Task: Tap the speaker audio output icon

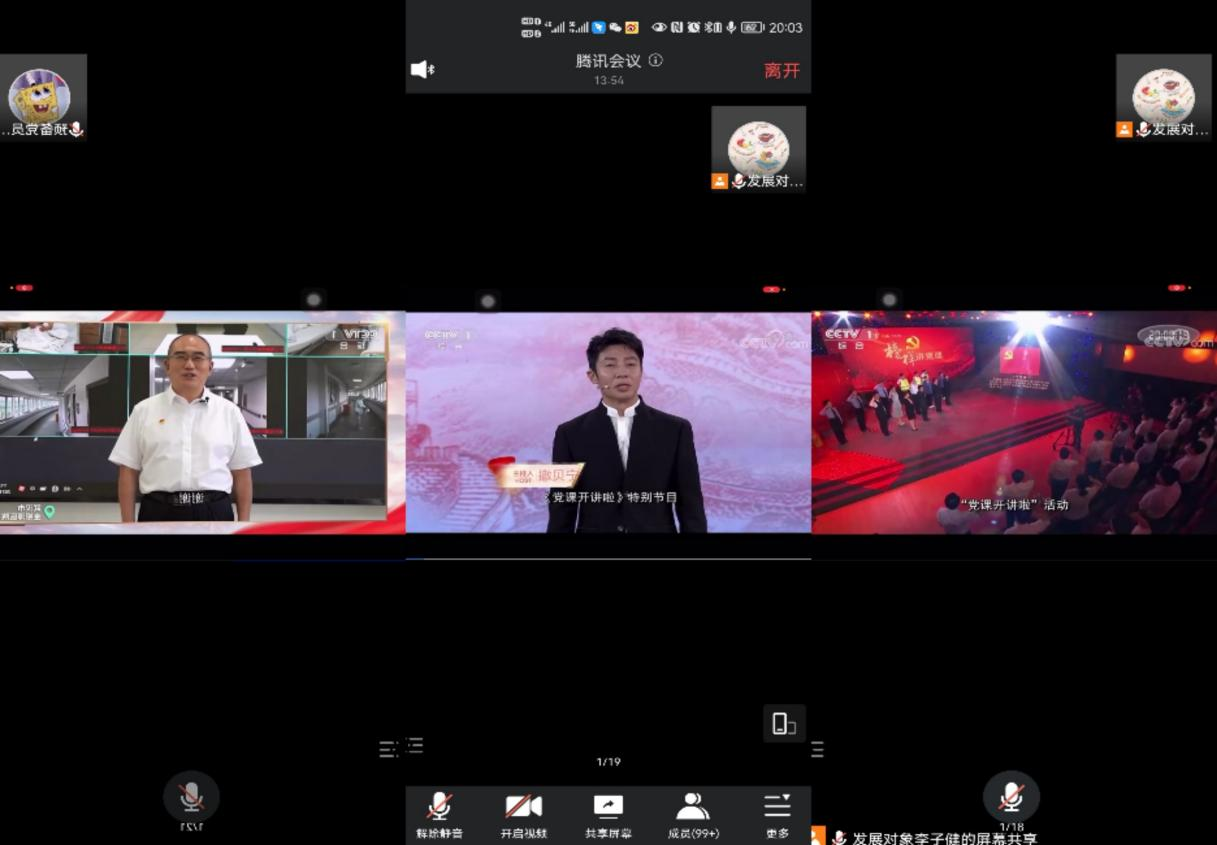Action: (422, 69)
